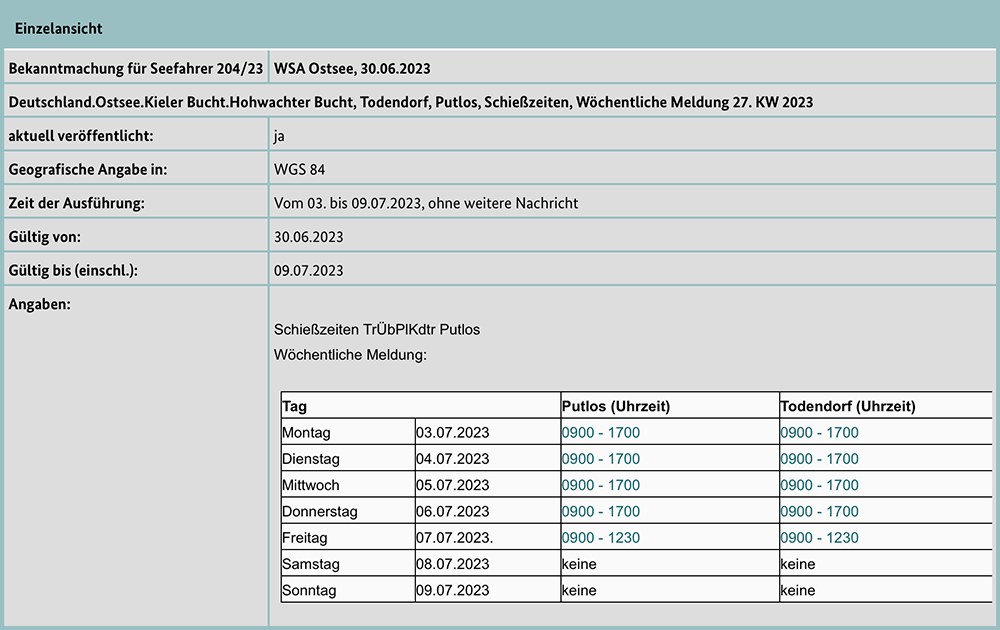Select Wednesday's Todendorf time link
1000x630 pixels.
[x=819, y=485]
